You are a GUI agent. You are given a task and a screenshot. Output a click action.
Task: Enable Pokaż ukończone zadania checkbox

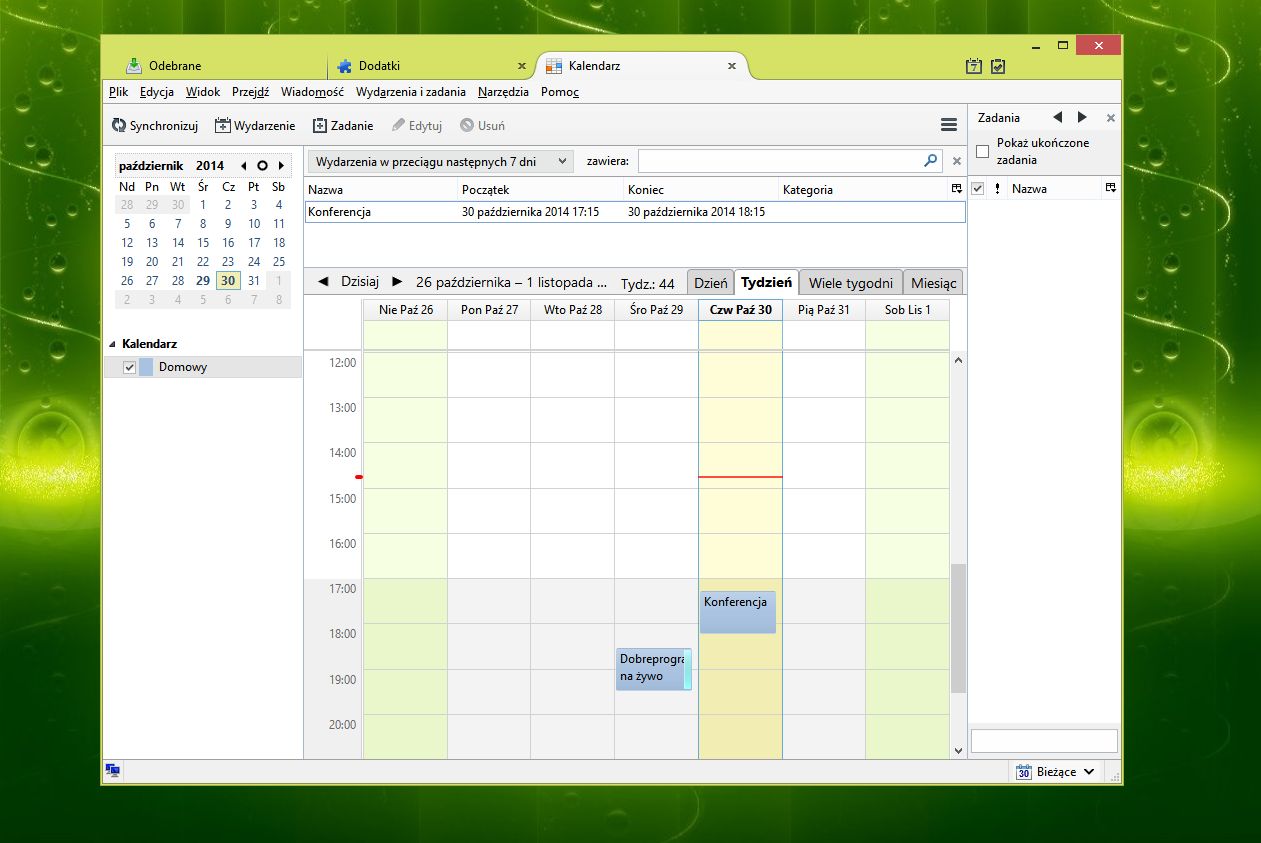point(982,151)
